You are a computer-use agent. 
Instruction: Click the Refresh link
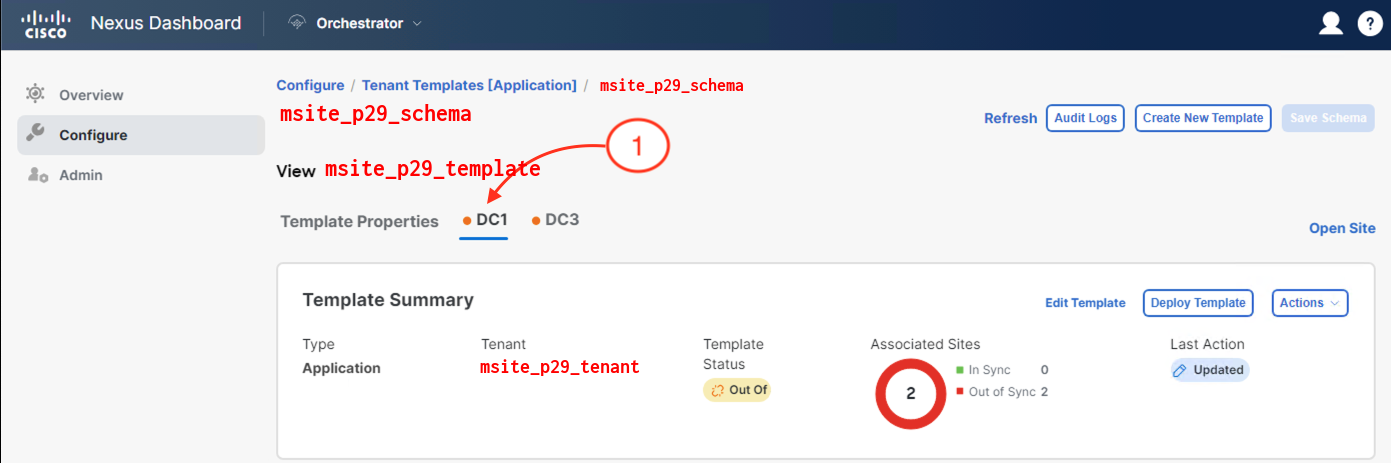click(x=1010, y=118)
